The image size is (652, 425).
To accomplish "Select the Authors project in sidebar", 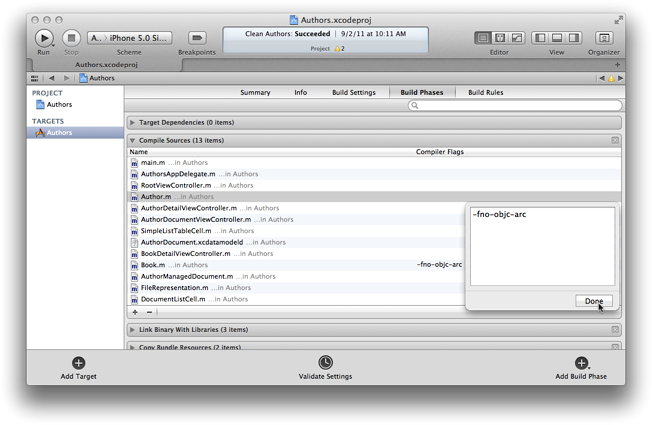I will [x=58, y=104].
